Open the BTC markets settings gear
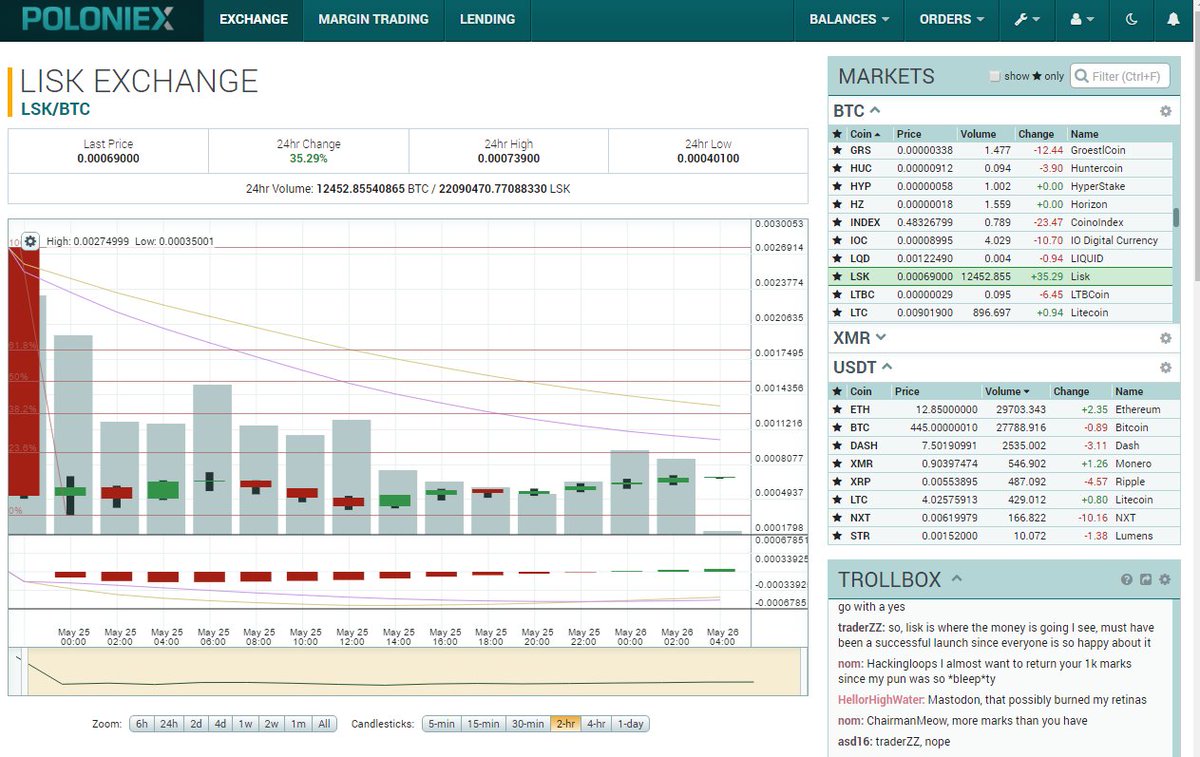 click(1164, 110)
